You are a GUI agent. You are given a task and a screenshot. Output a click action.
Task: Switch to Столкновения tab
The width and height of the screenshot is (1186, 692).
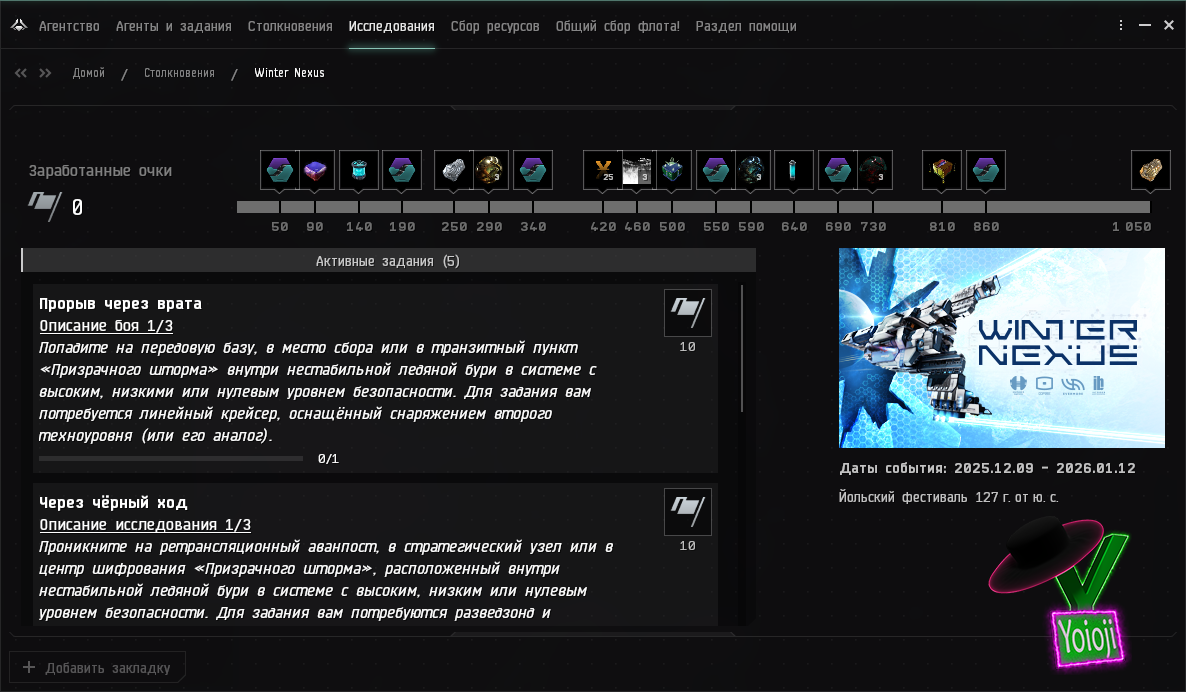click(x=290, y=26)
